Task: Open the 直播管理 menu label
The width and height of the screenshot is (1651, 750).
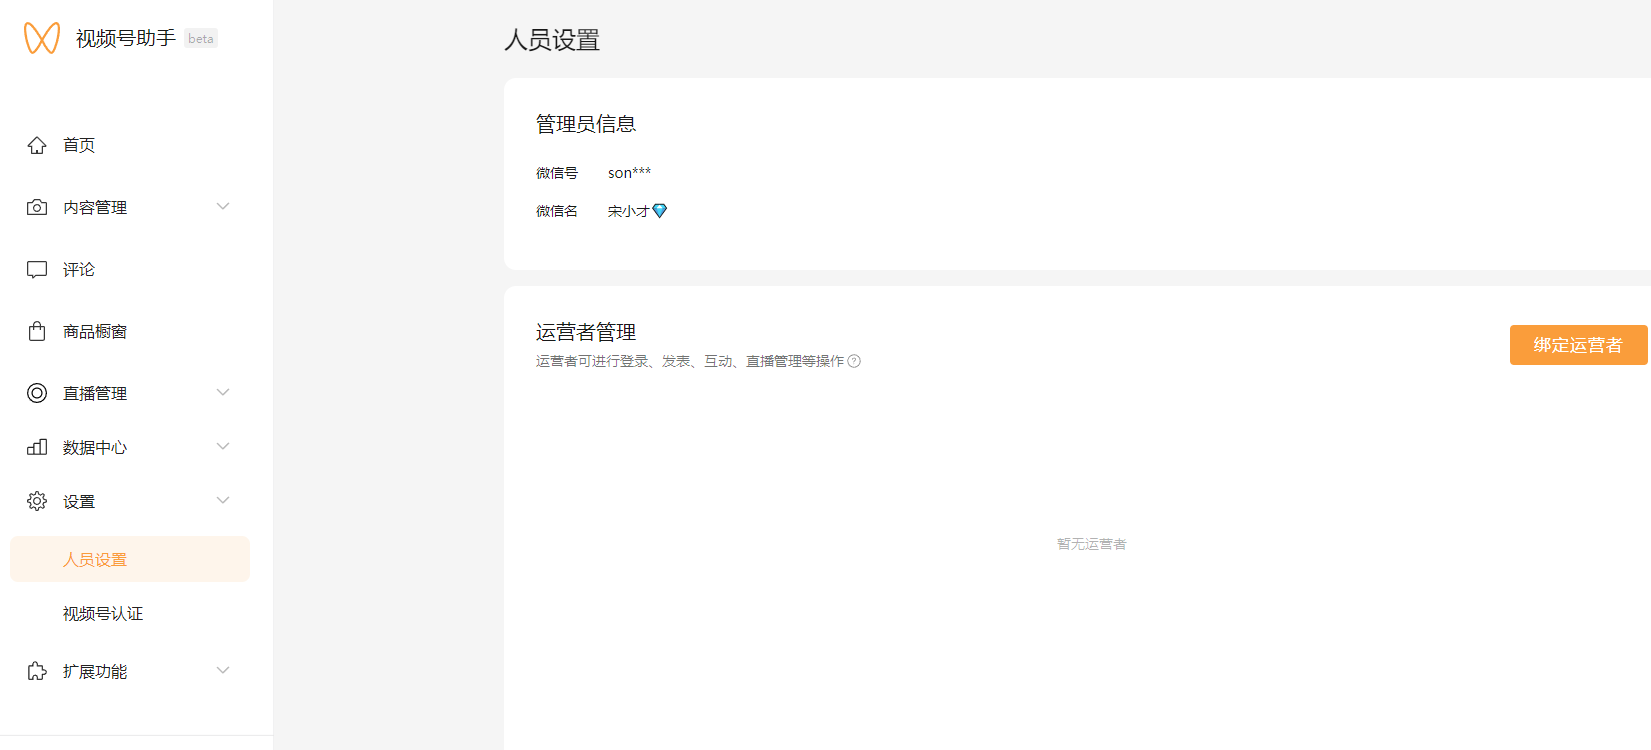Action: pos(95,393)
